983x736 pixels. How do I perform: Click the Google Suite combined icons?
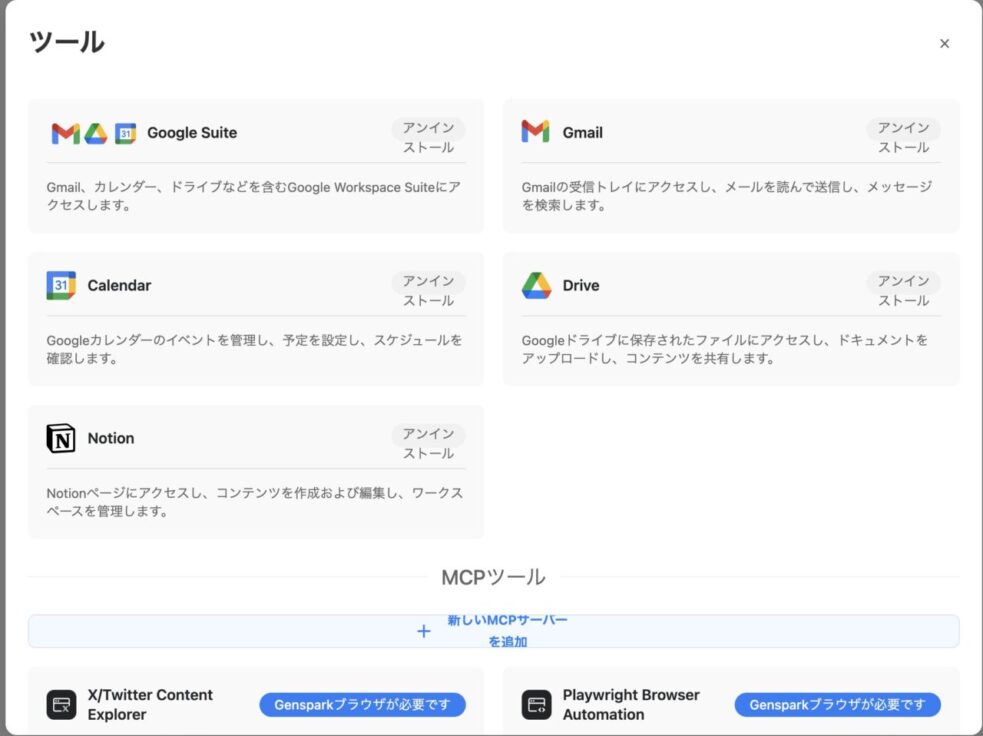pyautogui.click(x=93, y=133)
